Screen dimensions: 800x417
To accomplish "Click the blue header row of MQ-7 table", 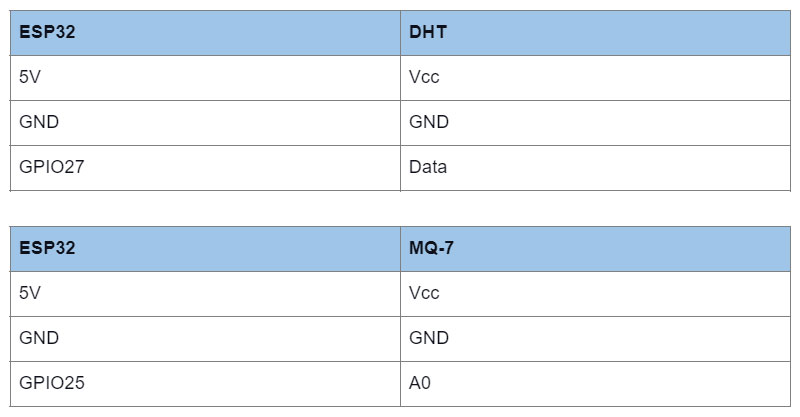I will [x=400, y=249].
